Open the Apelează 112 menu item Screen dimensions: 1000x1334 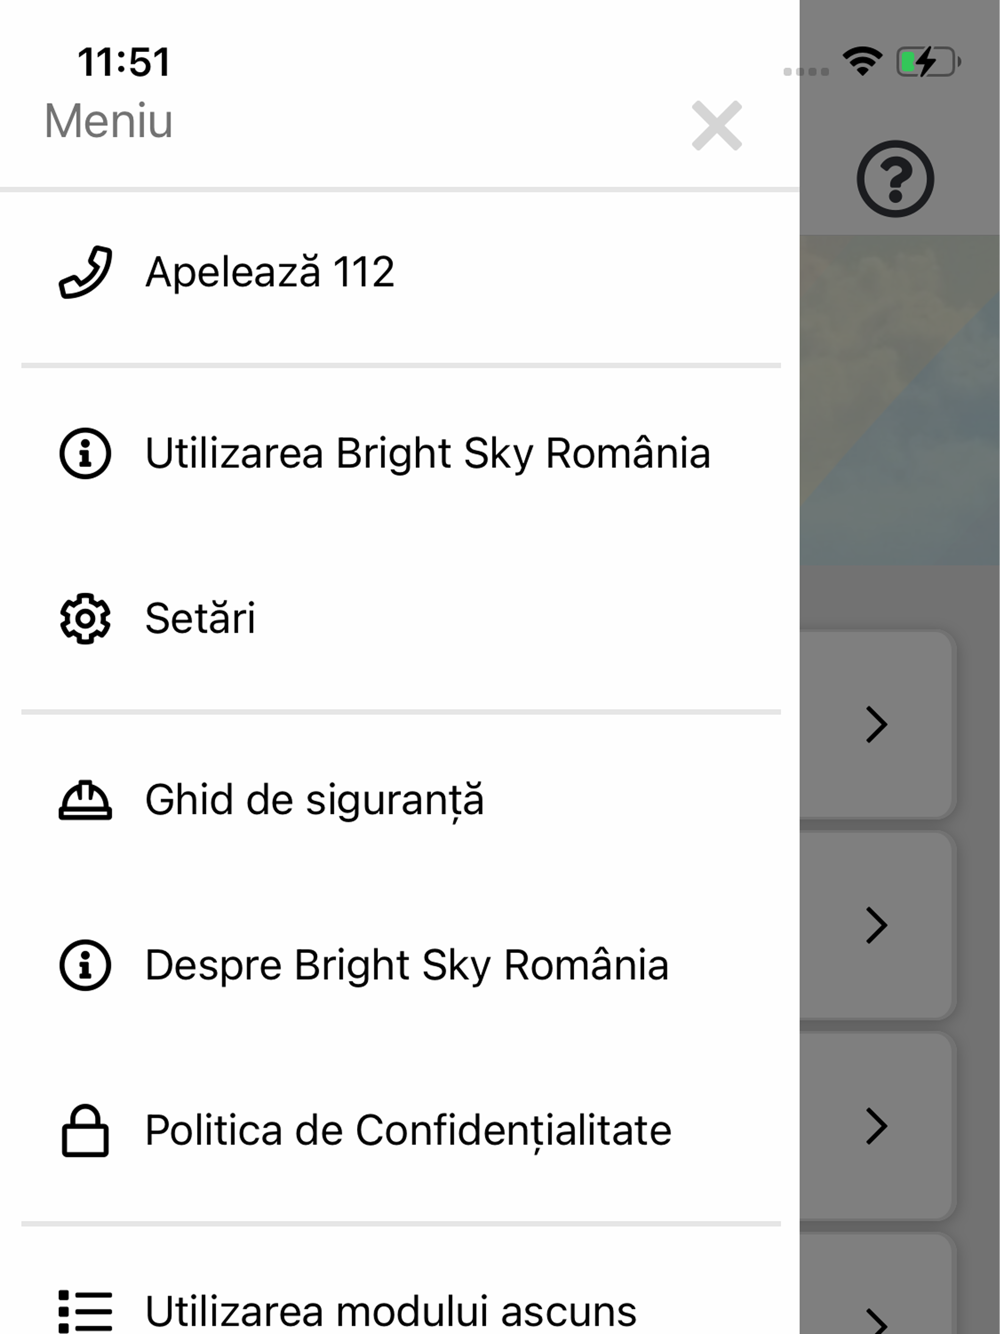coord(270,273)
